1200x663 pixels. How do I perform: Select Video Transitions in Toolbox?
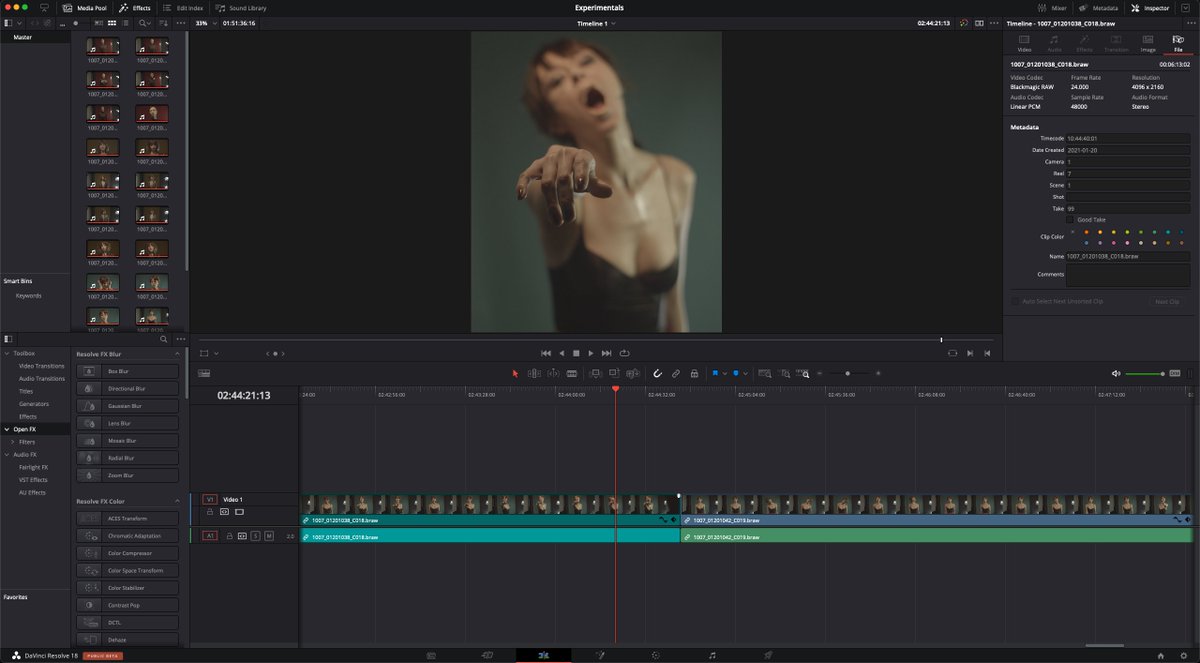pyautogui.click(x=42, y=366)
